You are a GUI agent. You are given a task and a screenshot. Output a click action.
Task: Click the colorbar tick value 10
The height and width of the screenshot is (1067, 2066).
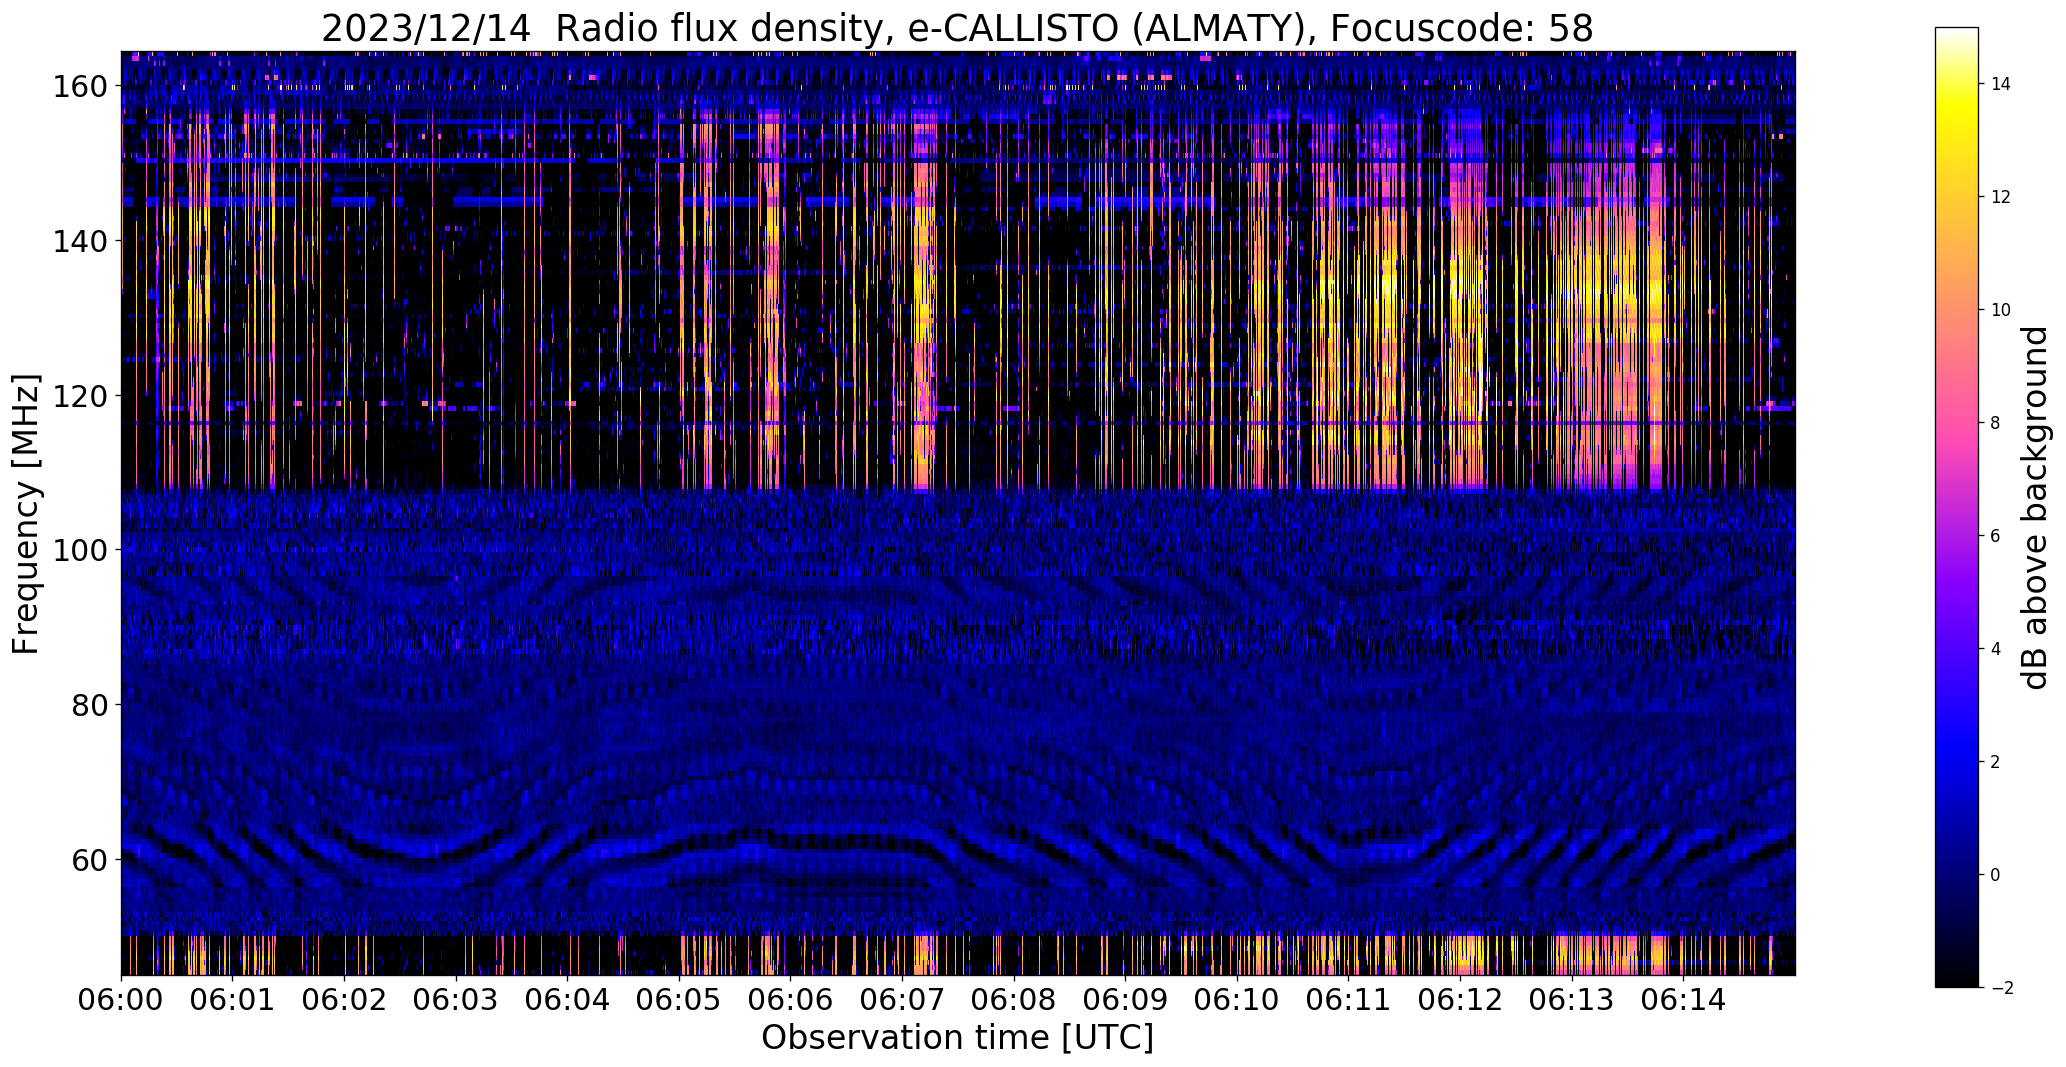tap(2001, 310)
